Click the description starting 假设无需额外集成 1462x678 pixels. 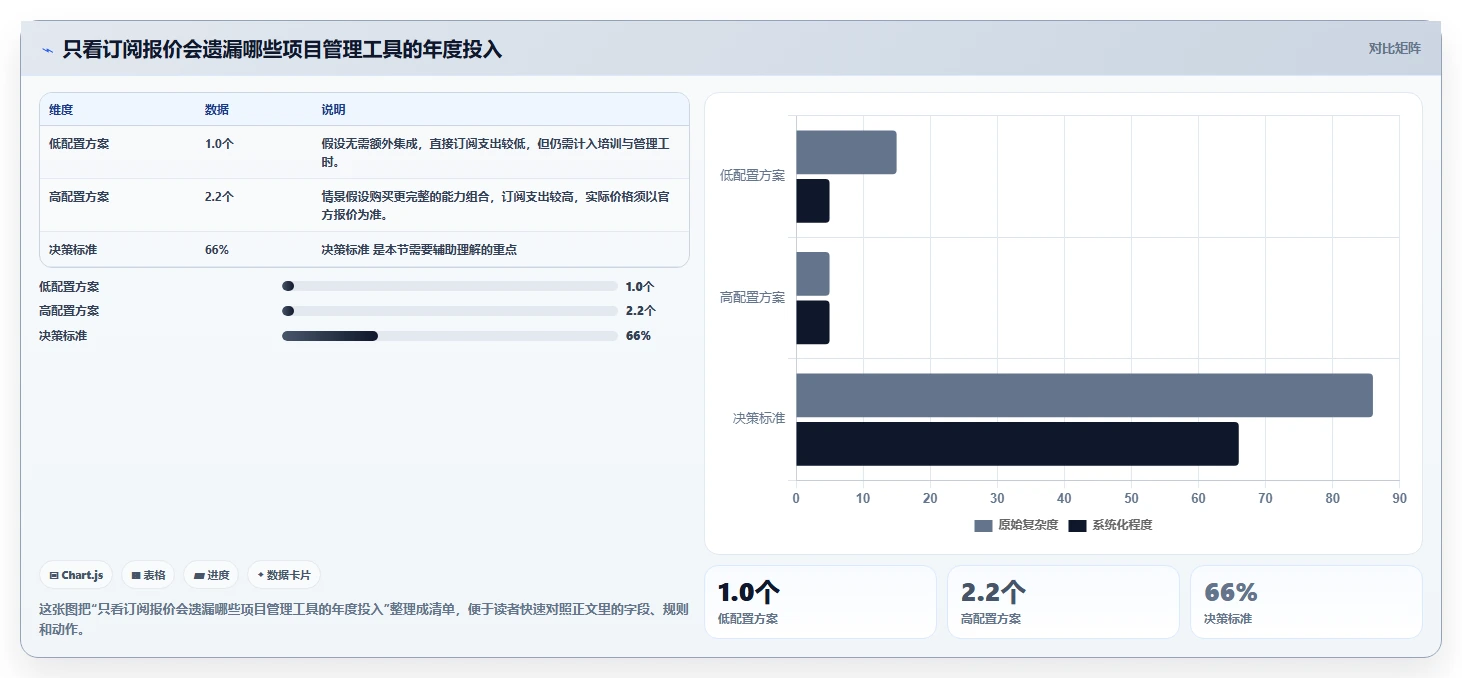(495, 153)
